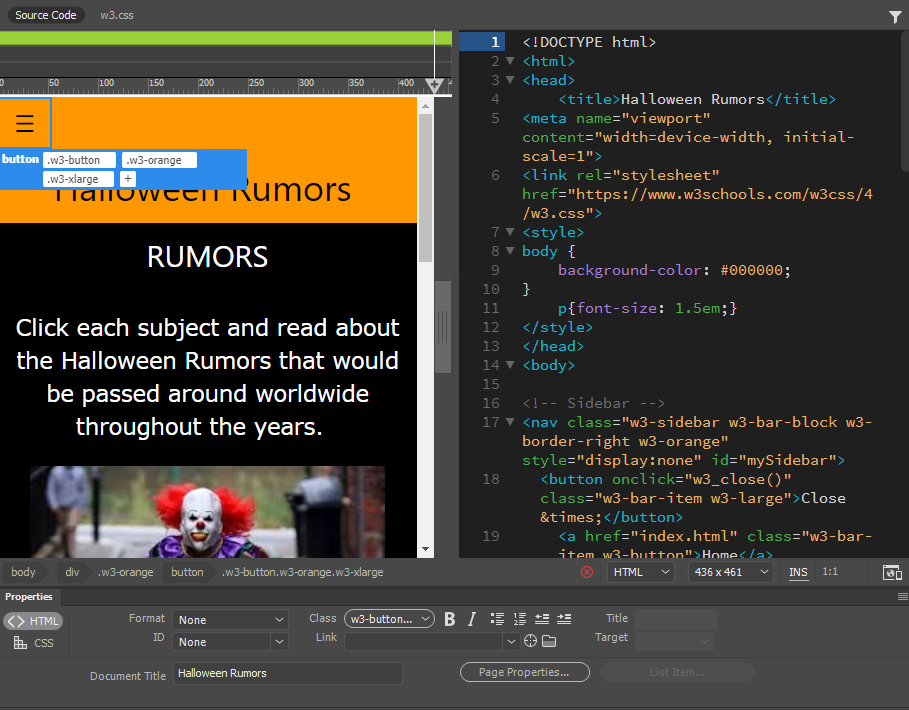Image resolution: width=909 pixels, height=710 pixels.
Task: Apply Bold formatting in Properties panel
Action: 450,619
